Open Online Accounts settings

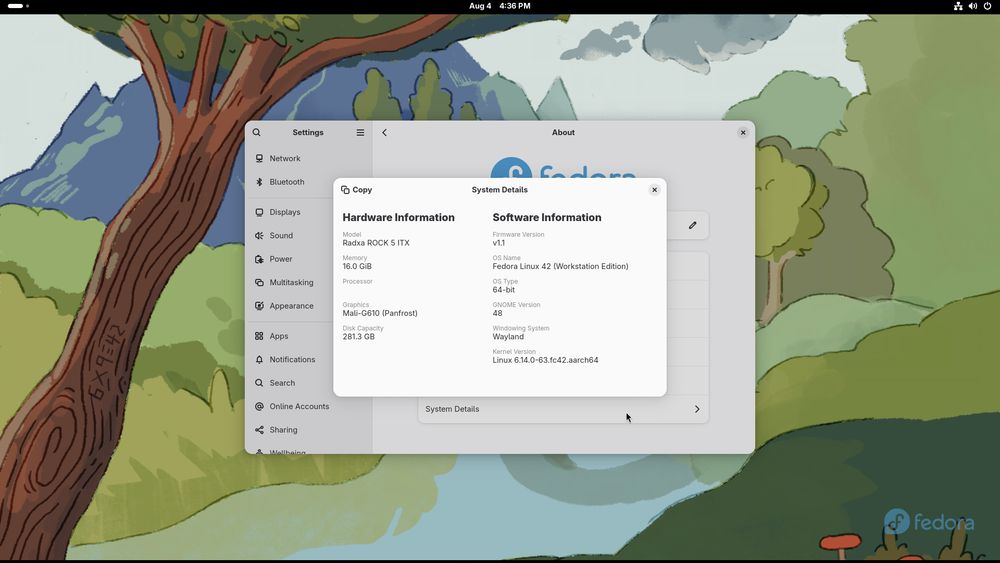point(309,407)
